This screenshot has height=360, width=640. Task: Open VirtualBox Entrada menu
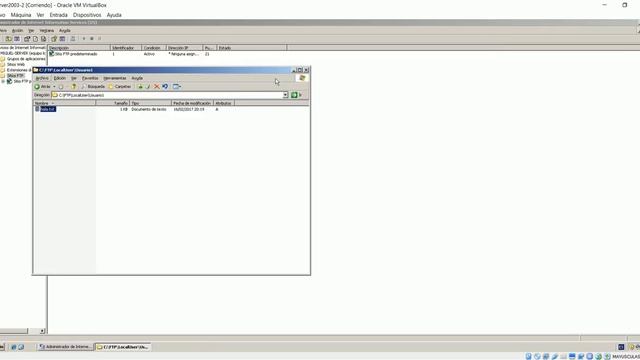coord(58,15)
